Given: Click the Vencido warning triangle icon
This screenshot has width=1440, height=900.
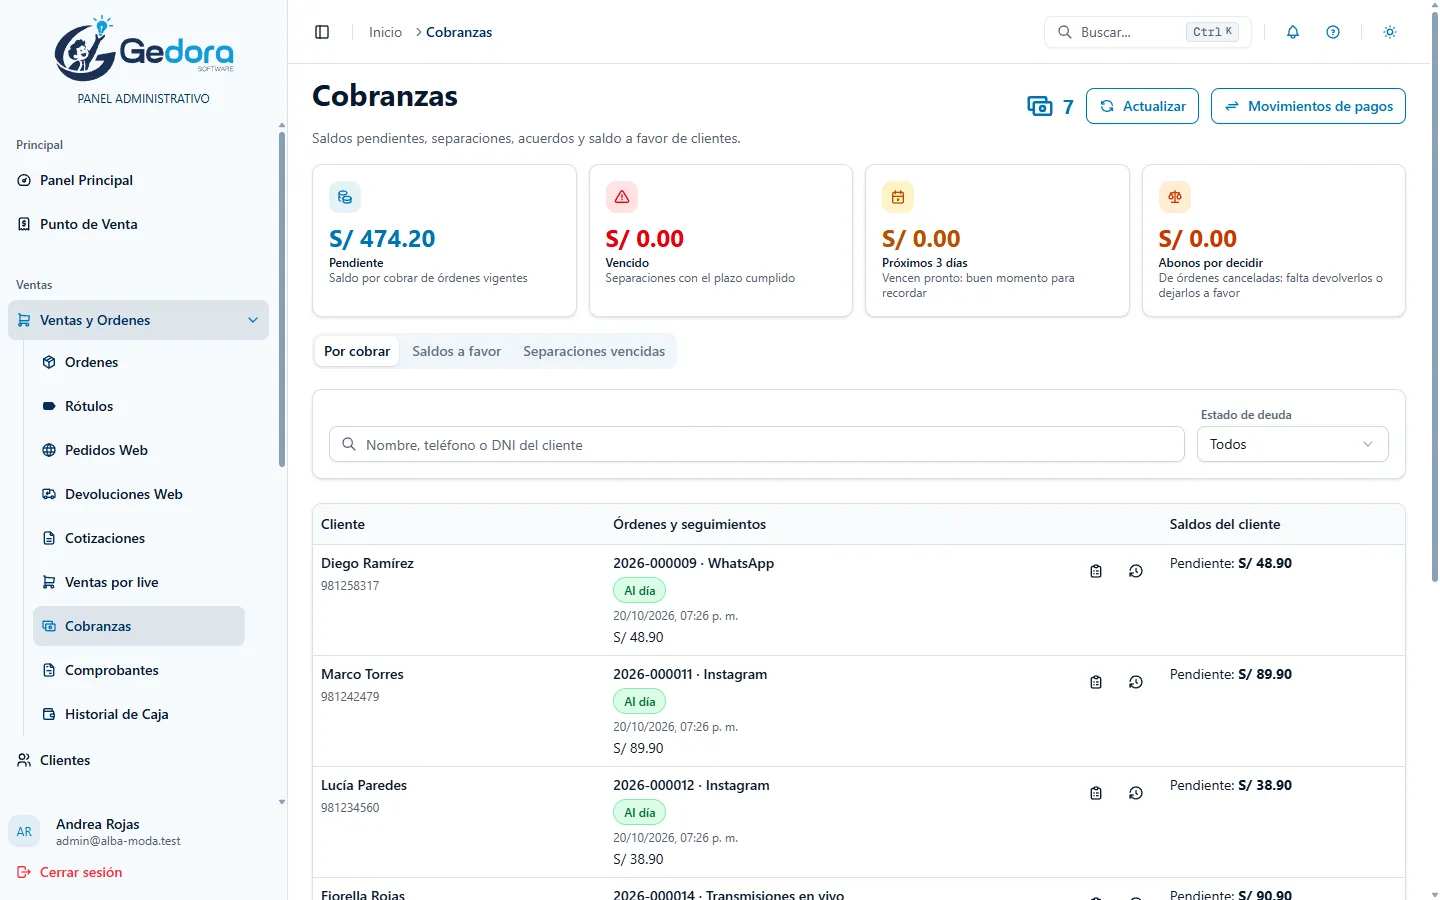Looking at the screenshot, I should click(x=622, y=197).
